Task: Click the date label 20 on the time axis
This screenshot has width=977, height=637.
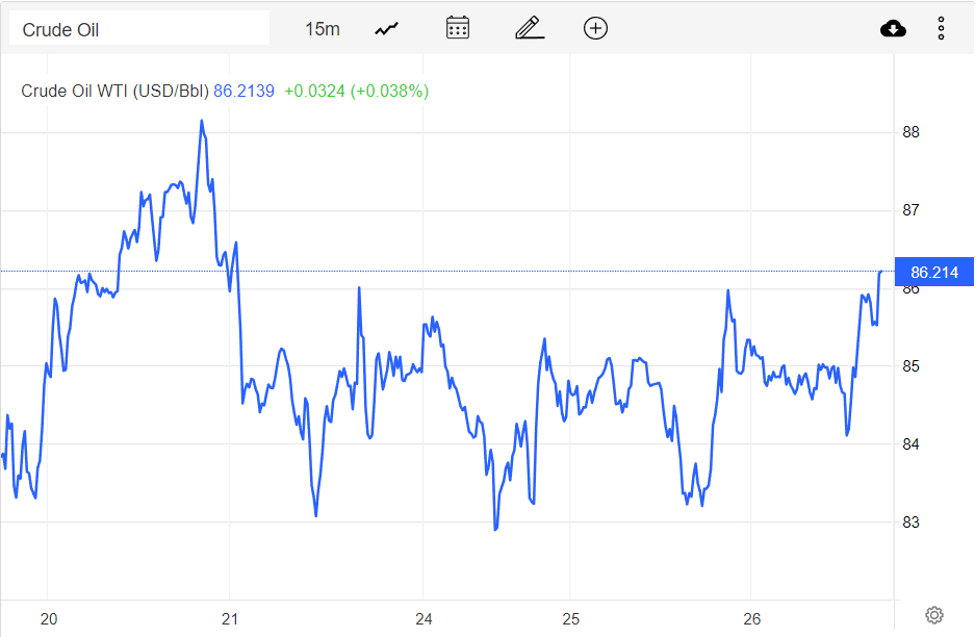Action: pyautogui.click(x=49, y=617)
